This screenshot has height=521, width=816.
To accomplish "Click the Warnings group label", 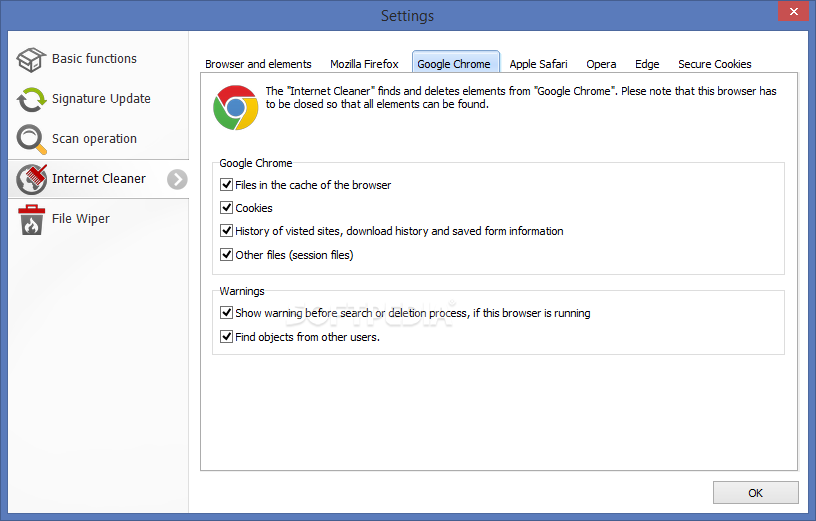I will click(x=242, y=291).
